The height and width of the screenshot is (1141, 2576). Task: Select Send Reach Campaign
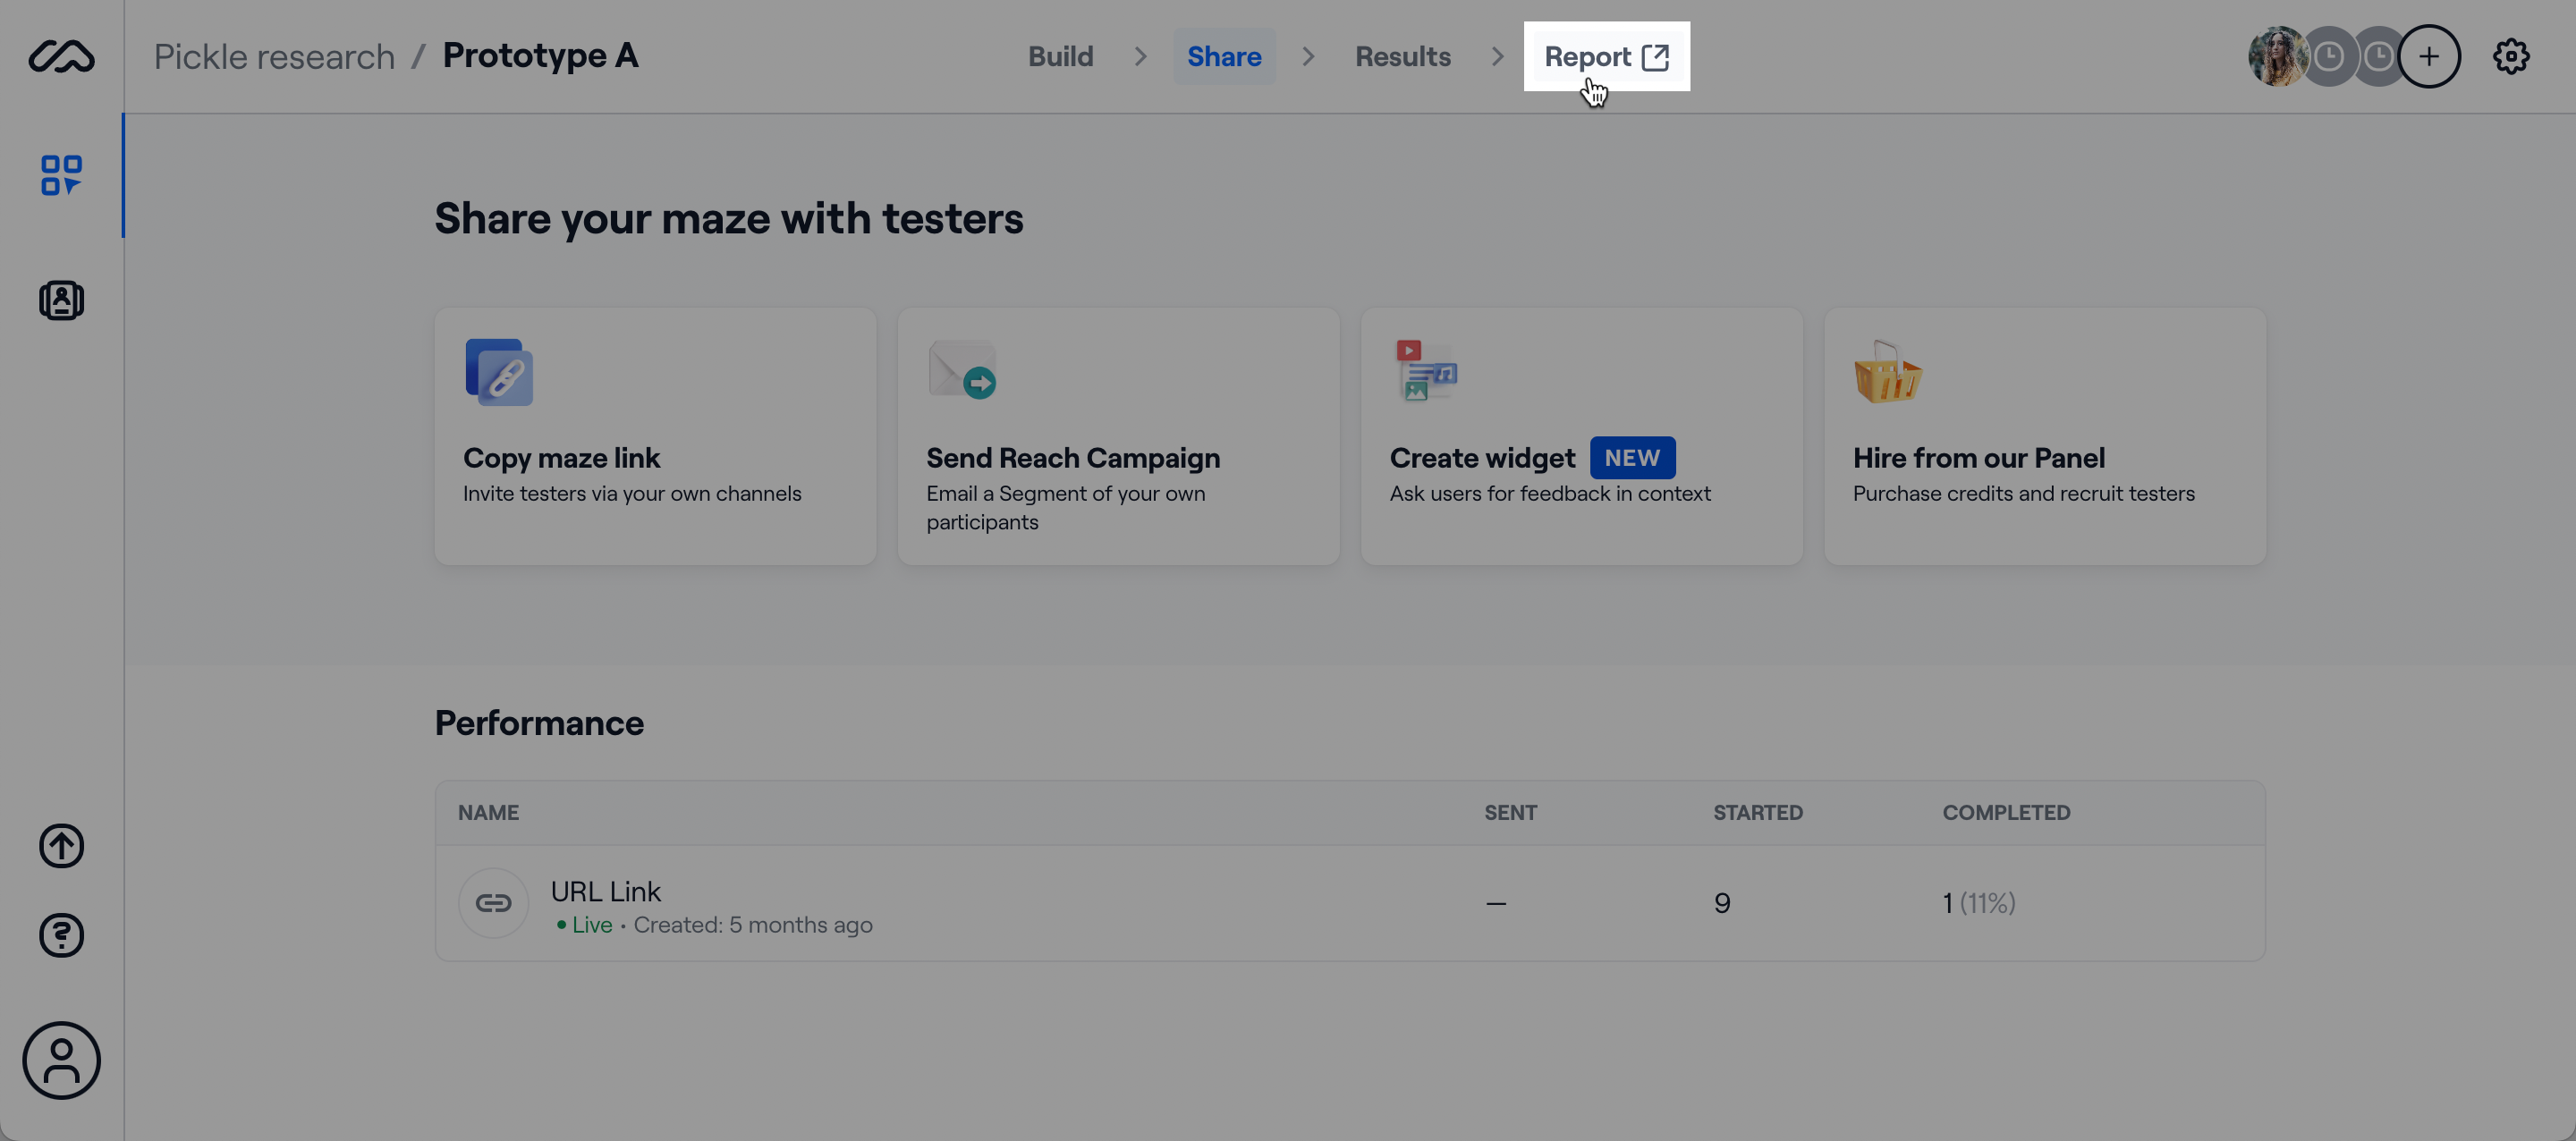1118,437
